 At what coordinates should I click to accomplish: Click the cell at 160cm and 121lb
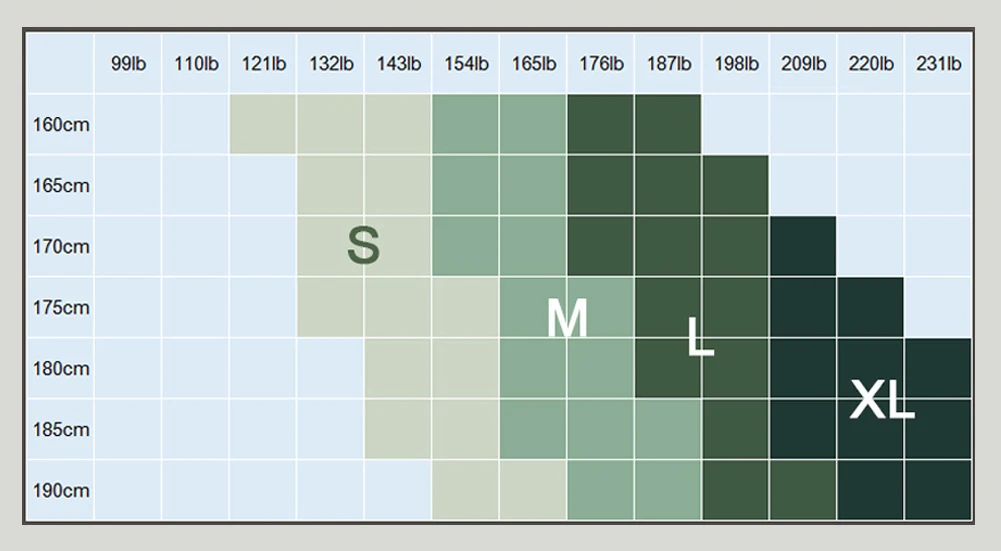[x=263, y=125]
